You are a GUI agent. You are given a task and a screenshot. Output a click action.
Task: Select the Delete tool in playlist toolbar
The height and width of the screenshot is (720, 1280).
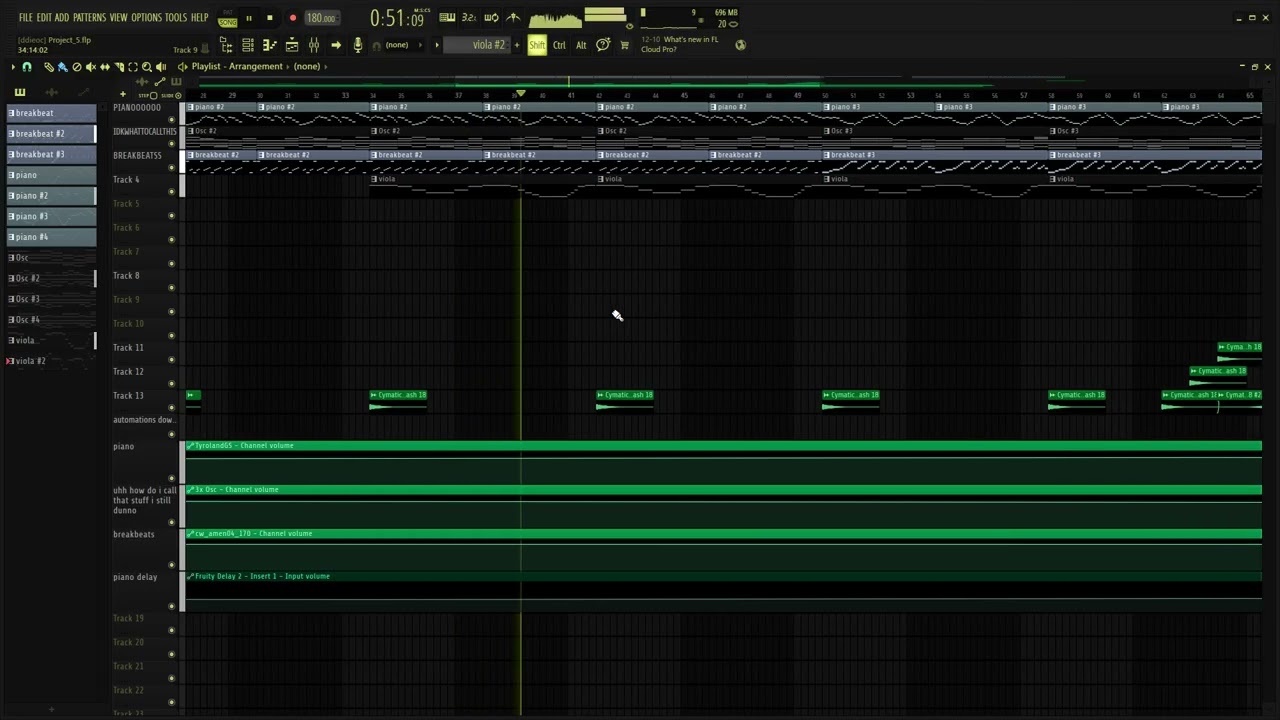[x=77, y=67]
